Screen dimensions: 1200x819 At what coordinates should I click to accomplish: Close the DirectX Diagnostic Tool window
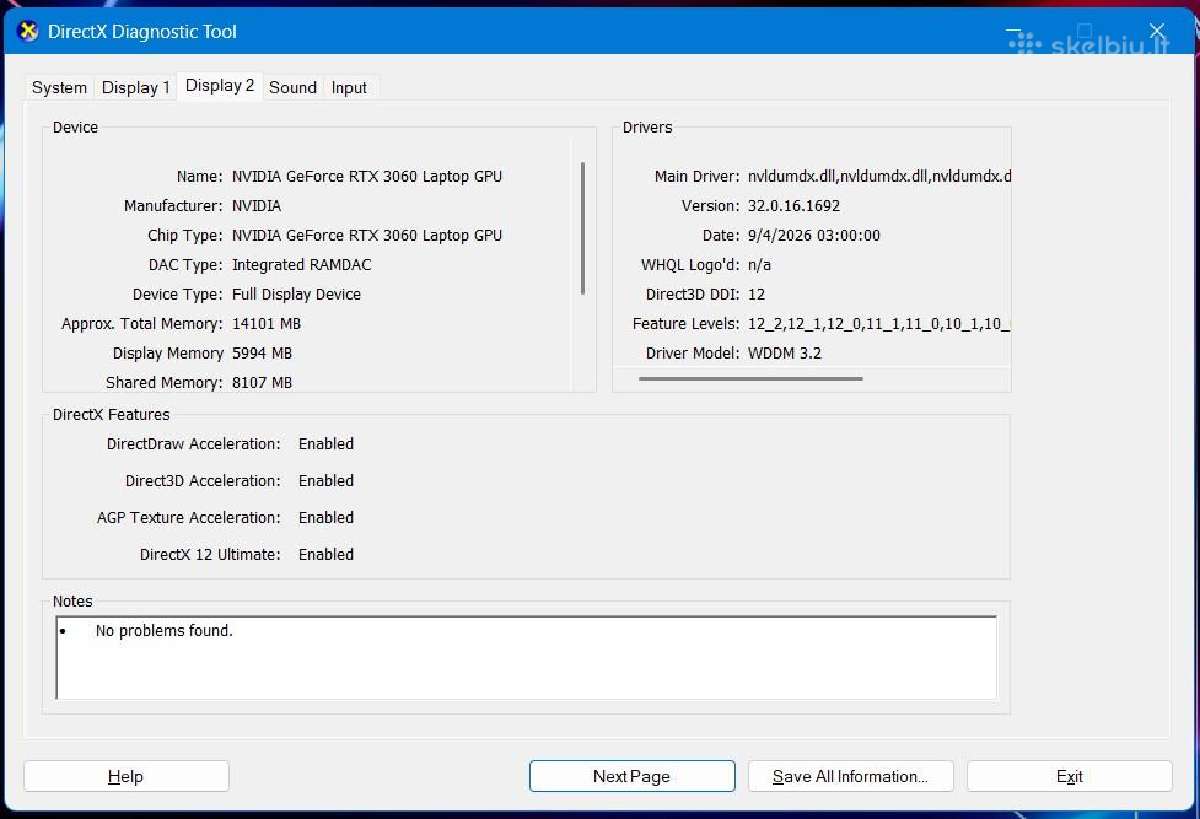(x=1157, y=31)
